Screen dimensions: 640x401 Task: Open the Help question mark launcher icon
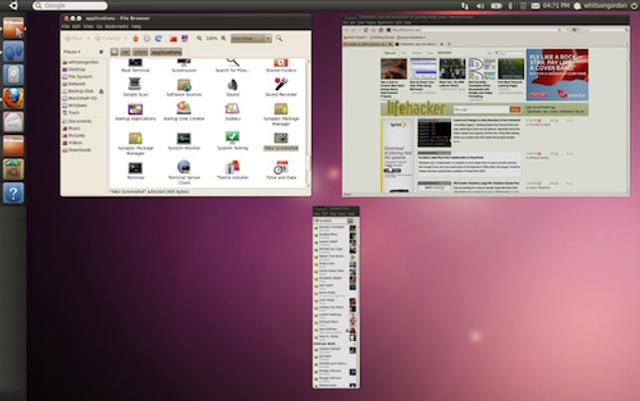pos(13,192)
